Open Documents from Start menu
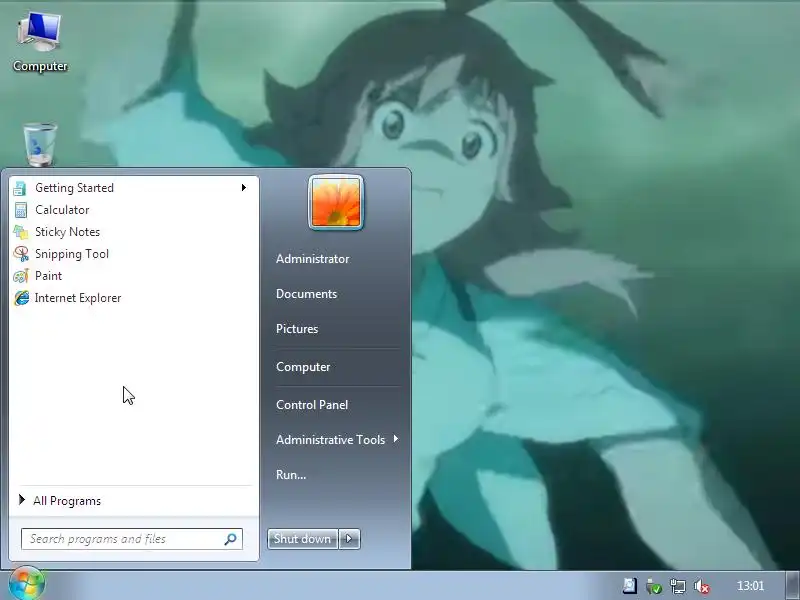The width and height of the screenshot is (800, 600). [307, 294]
